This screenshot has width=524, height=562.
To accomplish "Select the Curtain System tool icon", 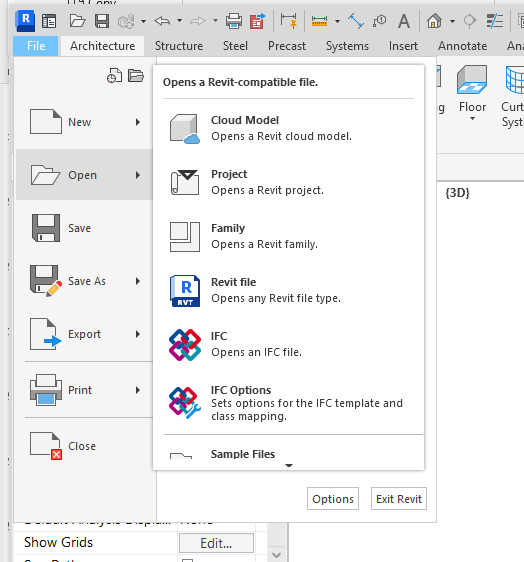I will tap(514, 80).
